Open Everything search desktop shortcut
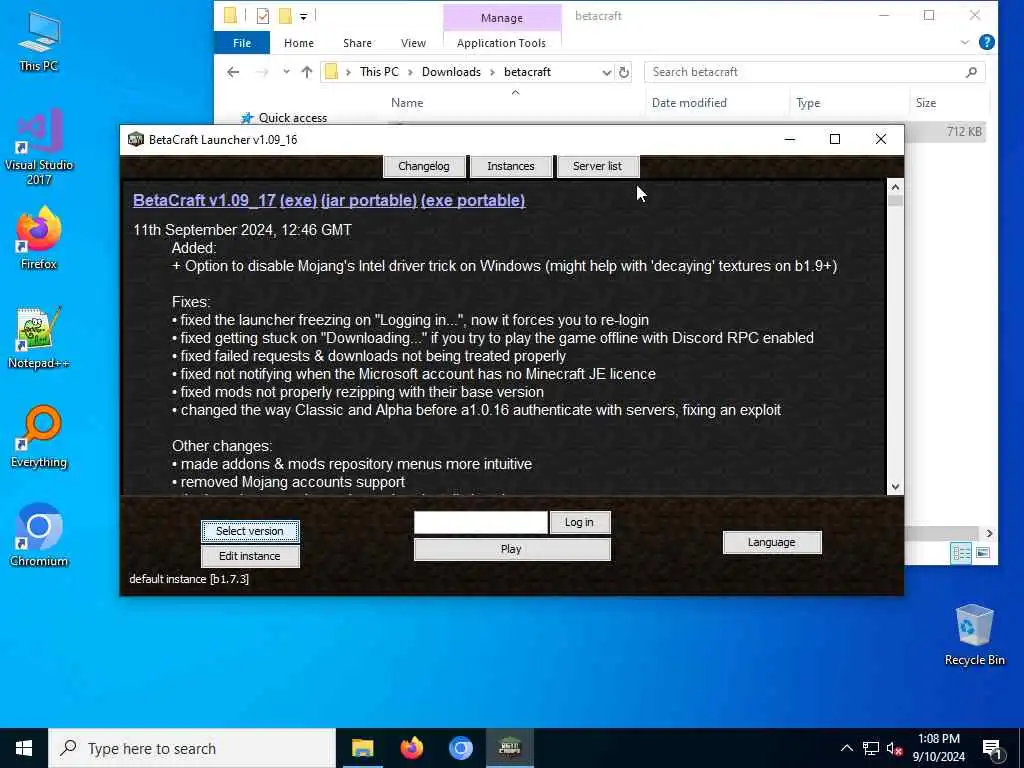The height and width of the screenshot is (768, 1024). [x=39, y=438]
